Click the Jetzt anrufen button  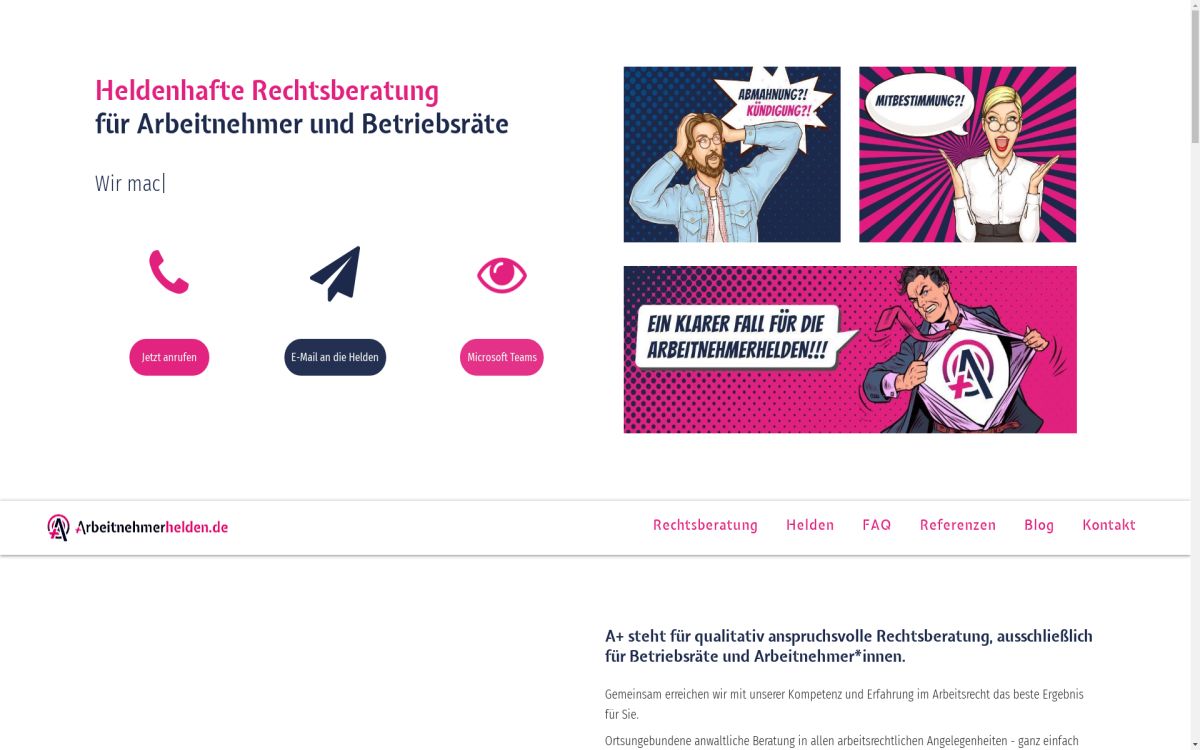(x=169, y=357)
